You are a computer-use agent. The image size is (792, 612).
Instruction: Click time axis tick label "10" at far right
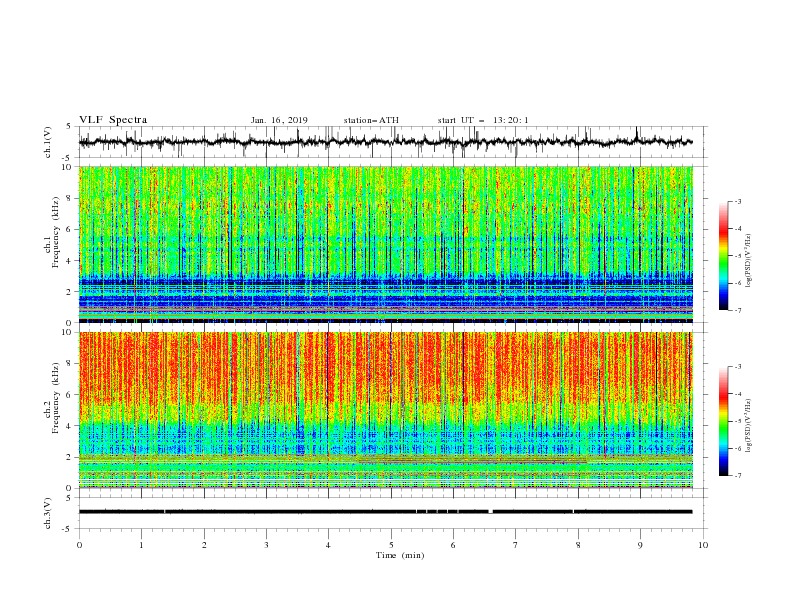click(703, 545)
